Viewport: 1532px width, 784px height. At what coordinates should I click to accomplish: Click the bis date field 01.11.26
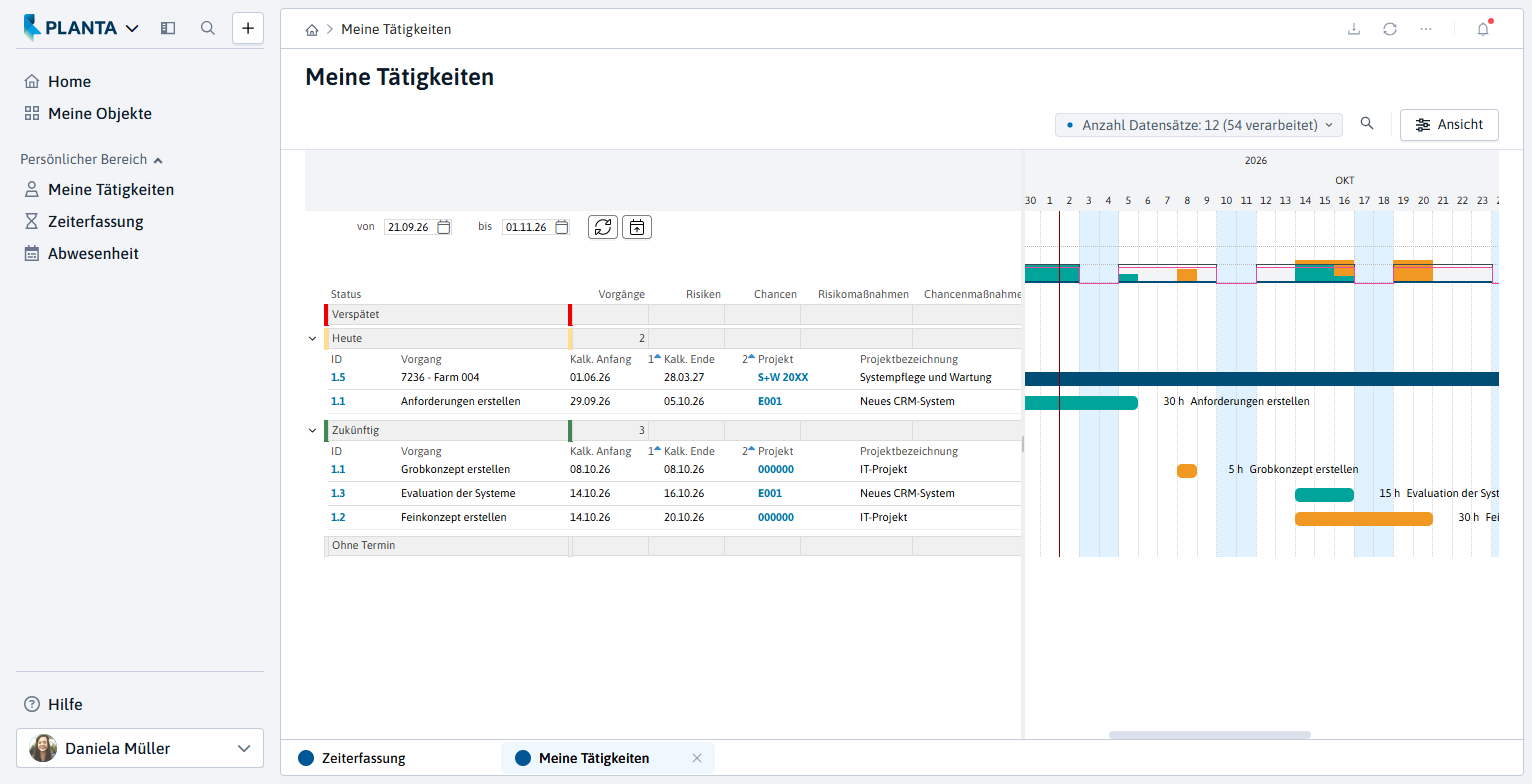pyautogui.click(x=527, y=227)
